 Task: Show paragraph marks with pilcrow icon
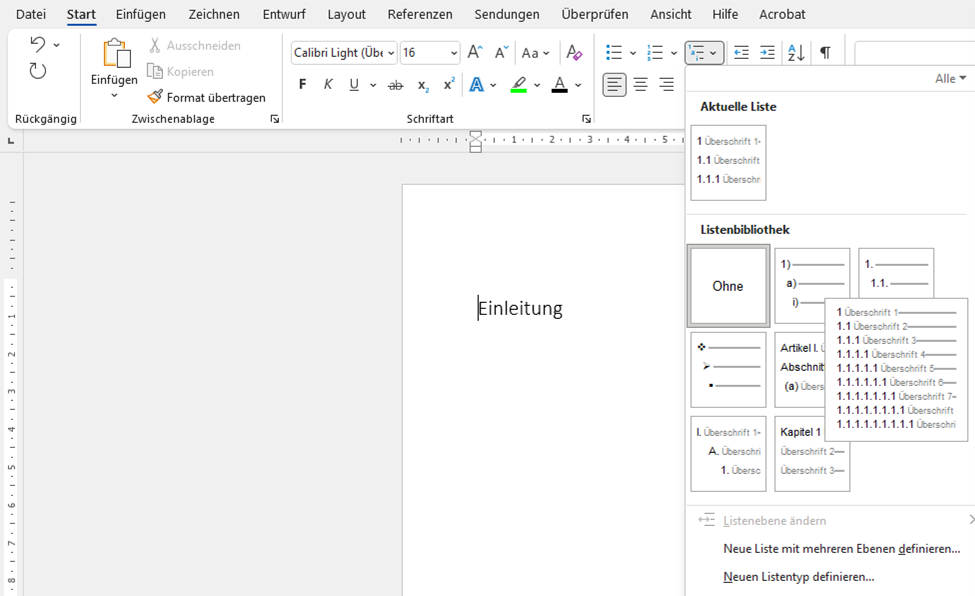(x=825, y=53)
